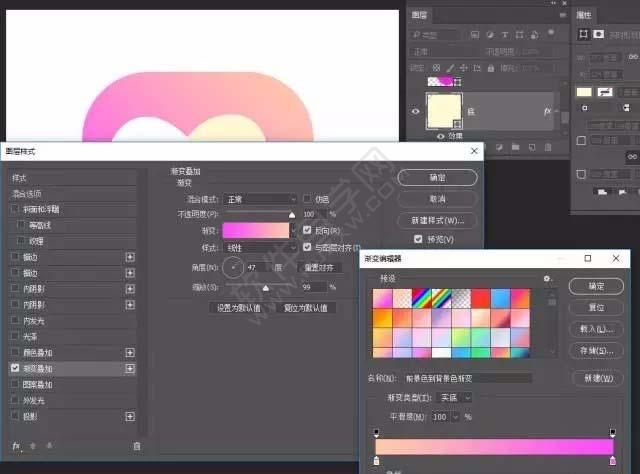The width and height of the screenshot is (640, 474).
Task: Toggle the 仿色 dither checkbox
Action: click(x=307, y=199)
